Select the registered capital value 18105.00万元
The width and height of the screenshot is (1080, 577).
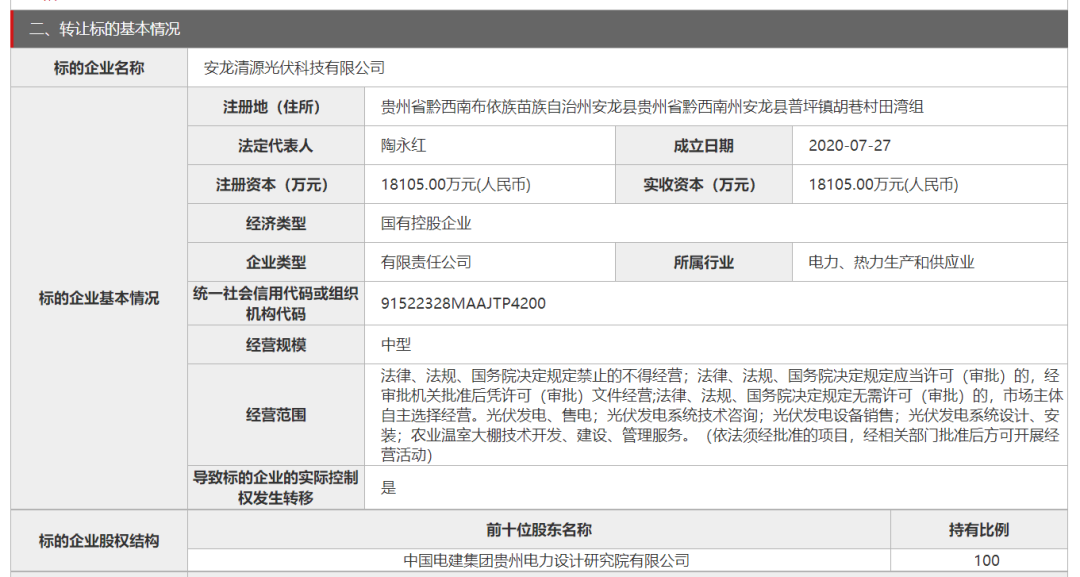456,185
